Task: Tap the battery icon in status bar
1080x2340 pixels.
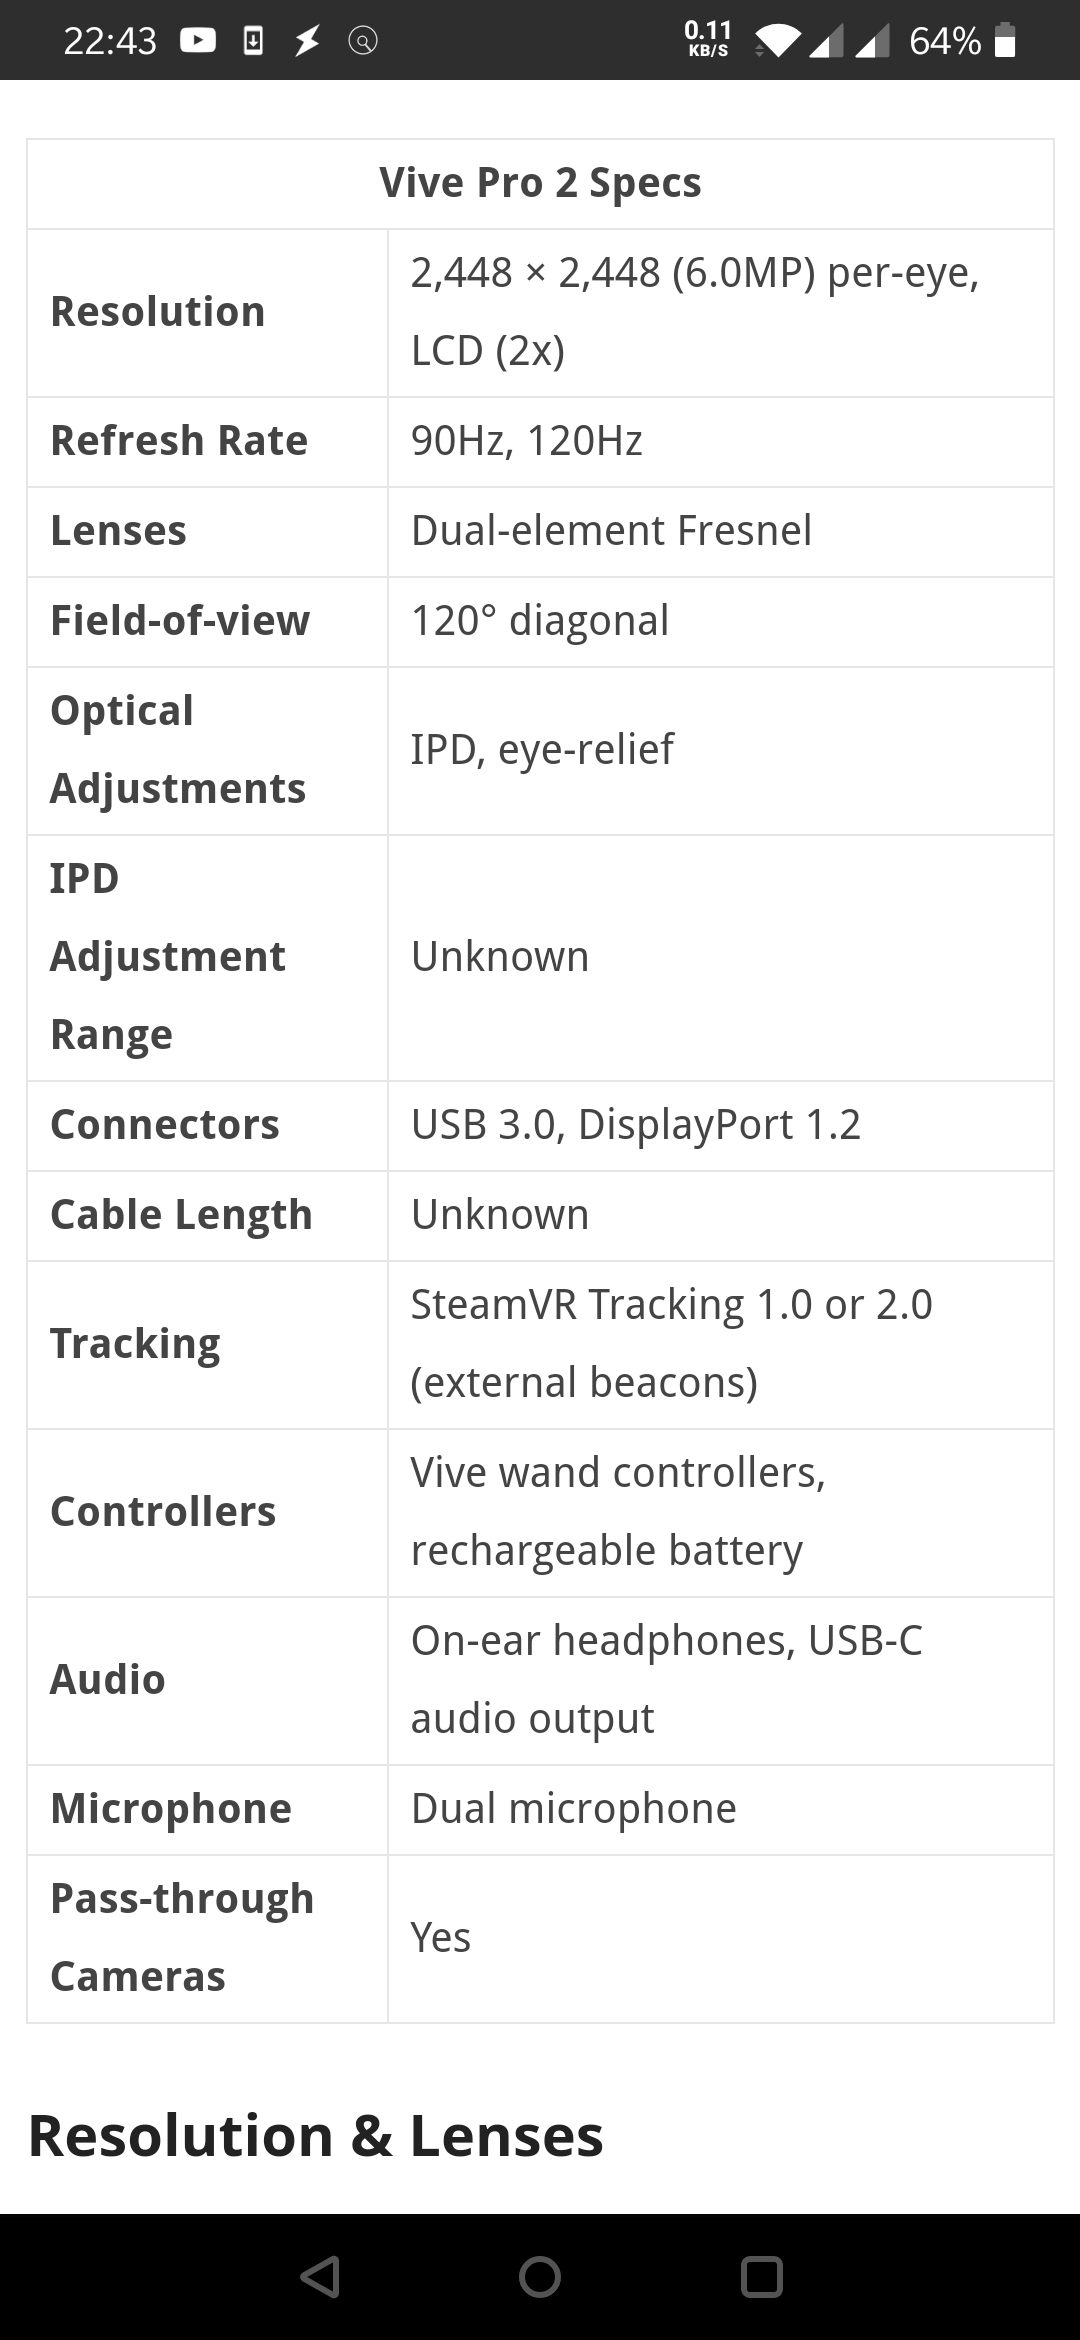Action: [x=1006, y=40]
